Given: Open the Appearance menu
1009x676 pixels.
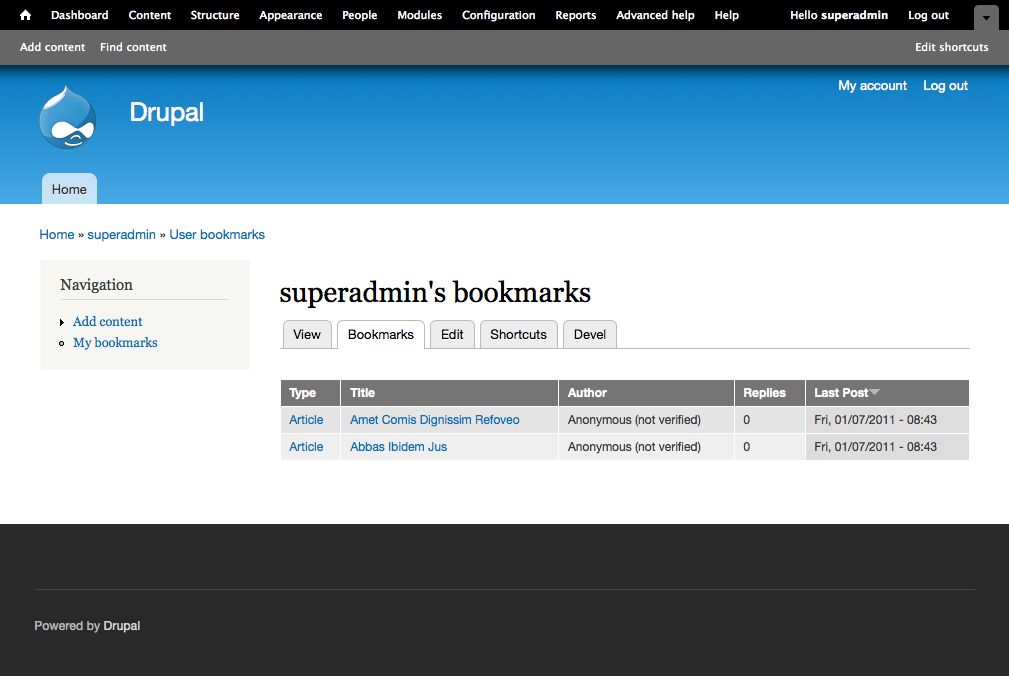Looking at the screenshot, I should pyautogui.click(x=291, y=15).
